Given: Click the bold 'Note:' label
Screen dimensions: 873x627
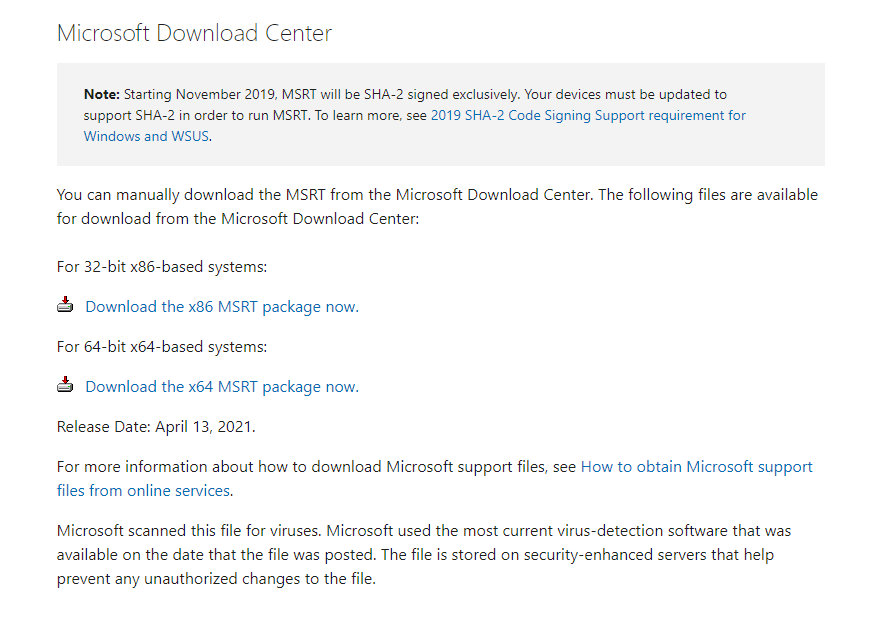Looking at the screenshot, I should pyautogui.click(x=102, y=95).
